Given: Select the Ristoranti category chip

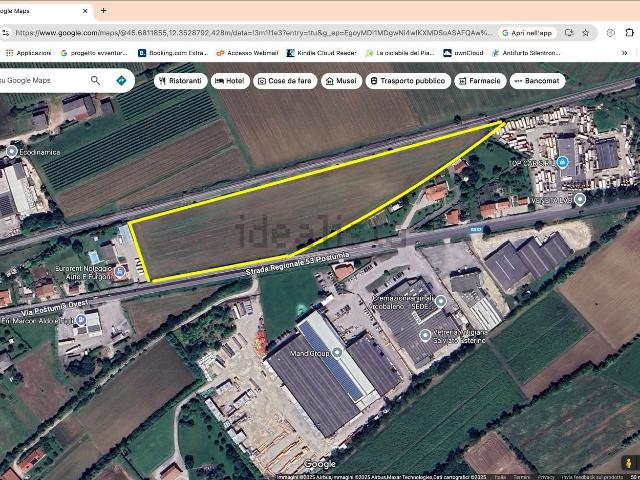Looking at the screenshot, I should tap(180, 81).
